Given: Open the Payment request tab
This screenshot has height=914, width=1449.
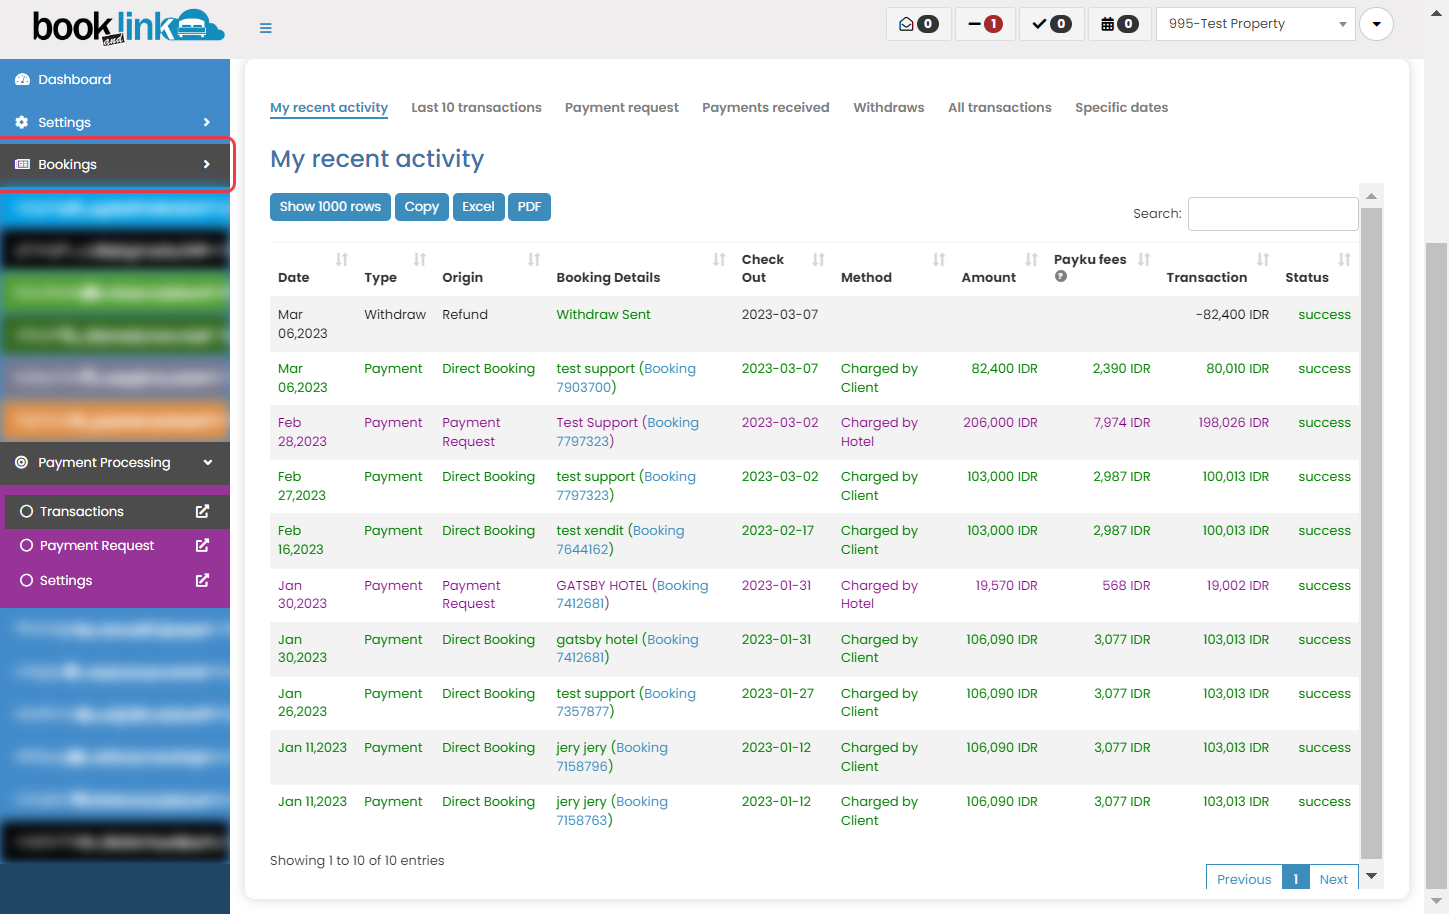Looking at the screenshot, I should [622, 107].
